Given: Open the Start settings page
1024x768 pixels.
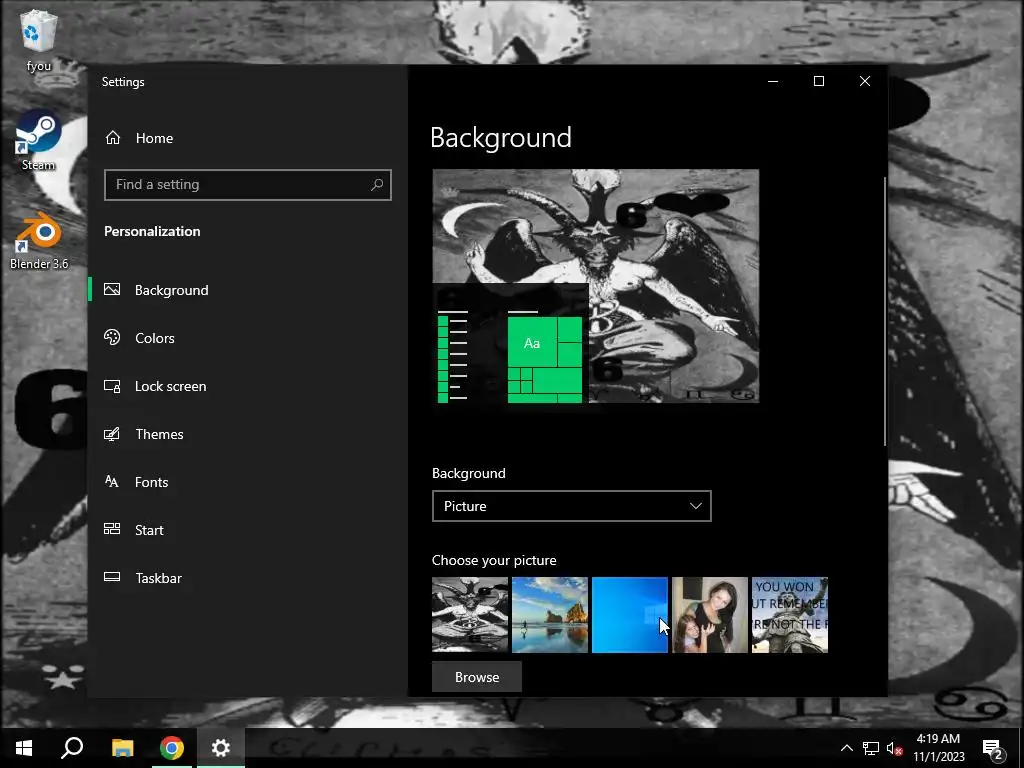Looking at the screenshot, I should (248, 530).
